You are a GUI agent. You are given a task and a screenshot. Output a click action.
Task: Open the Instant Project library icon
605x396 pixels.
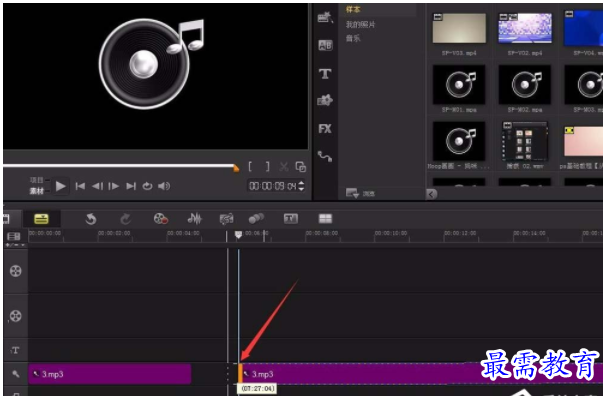click(325, 17)
